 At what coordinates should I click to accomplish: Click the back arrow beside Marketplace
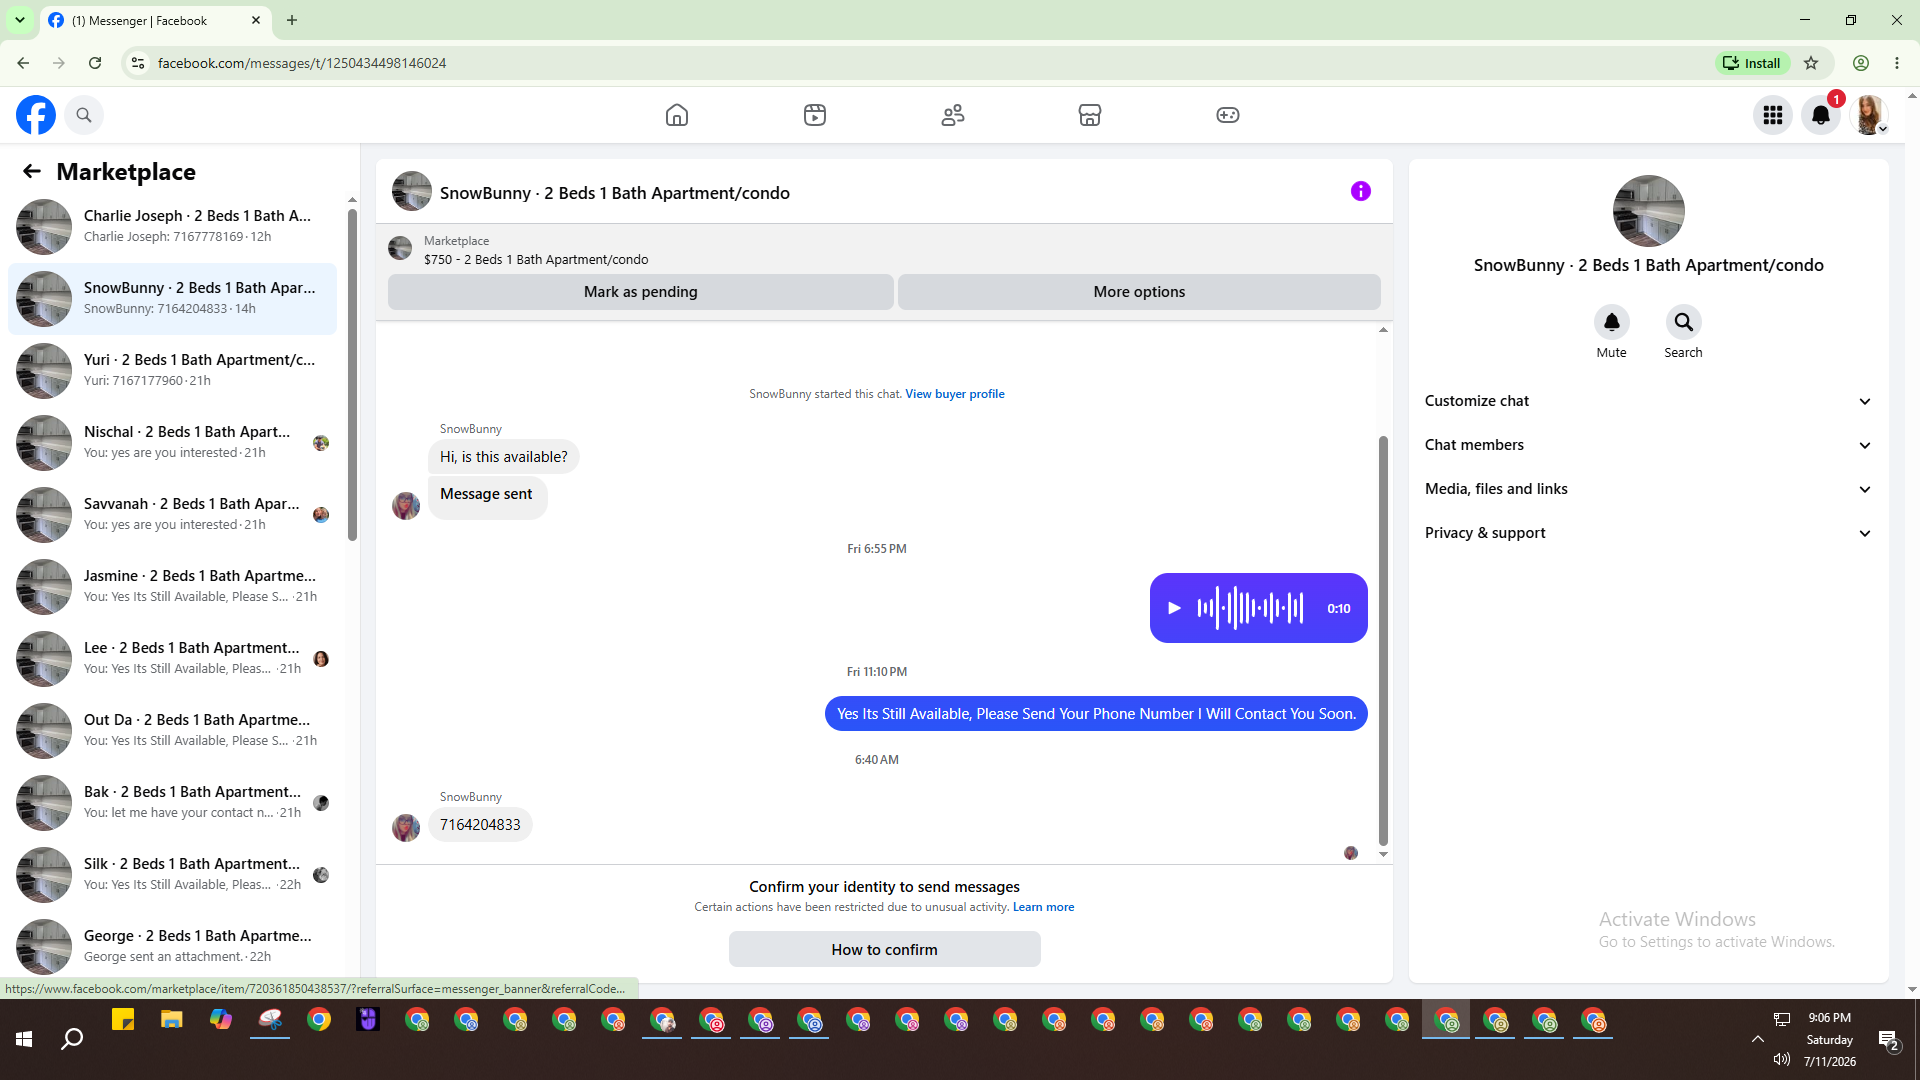[x=32, y=172]
